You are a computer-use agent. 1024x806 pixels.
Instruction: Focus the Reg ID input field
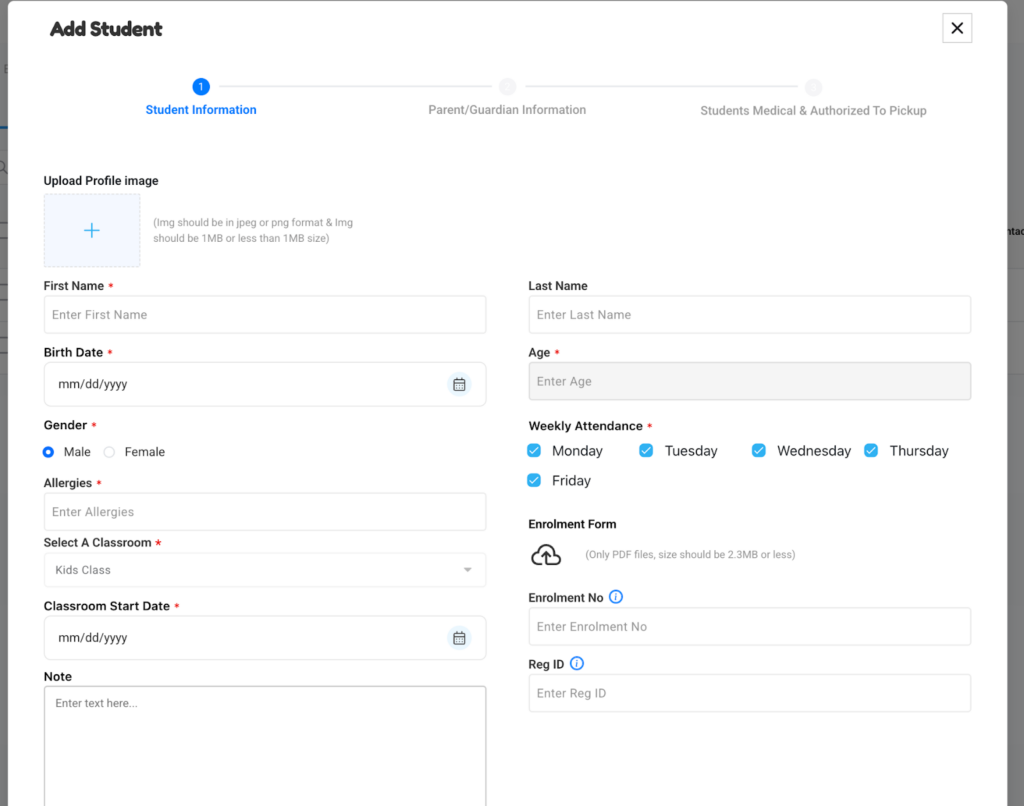coord(749,694)
